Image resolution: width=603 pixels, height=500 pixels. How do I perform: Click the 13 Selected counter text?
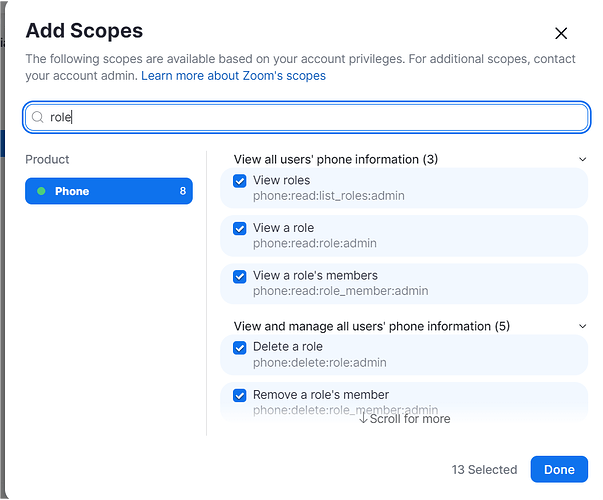484,469
